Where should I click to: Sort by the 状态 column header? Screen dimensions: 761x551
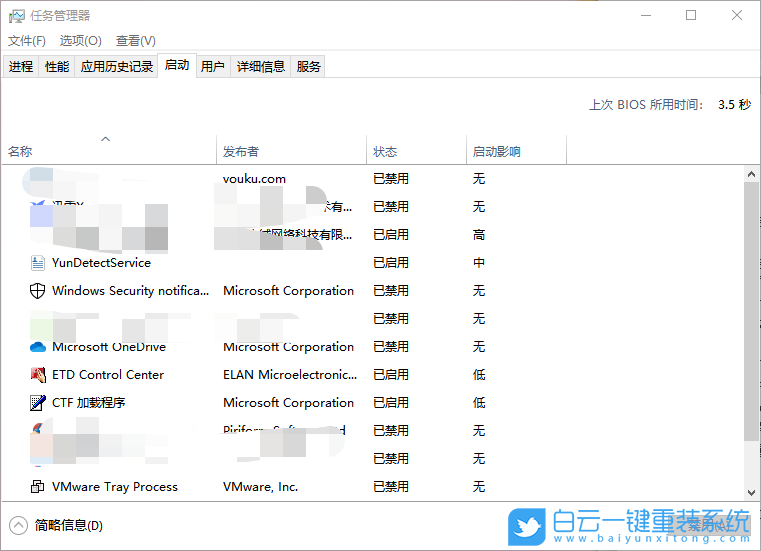(417, 151)
